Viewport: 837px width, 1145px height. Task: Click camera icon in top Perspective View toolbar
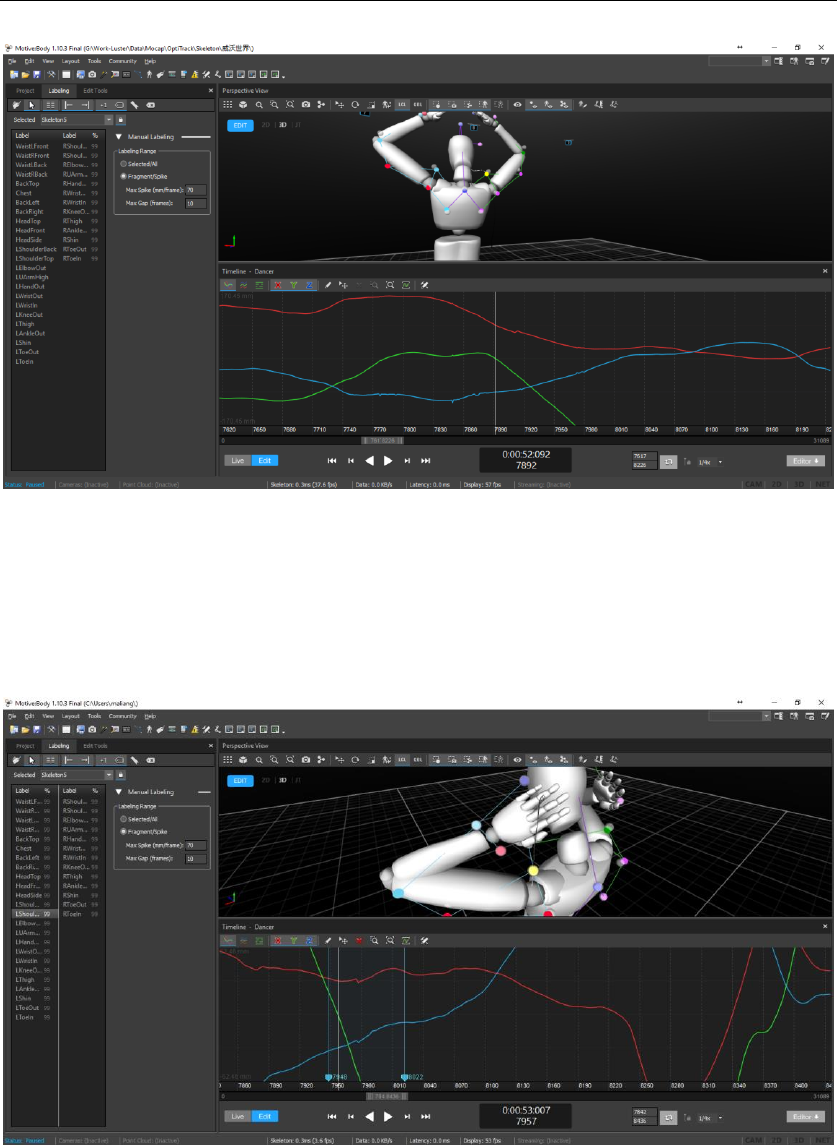point(305,105)
